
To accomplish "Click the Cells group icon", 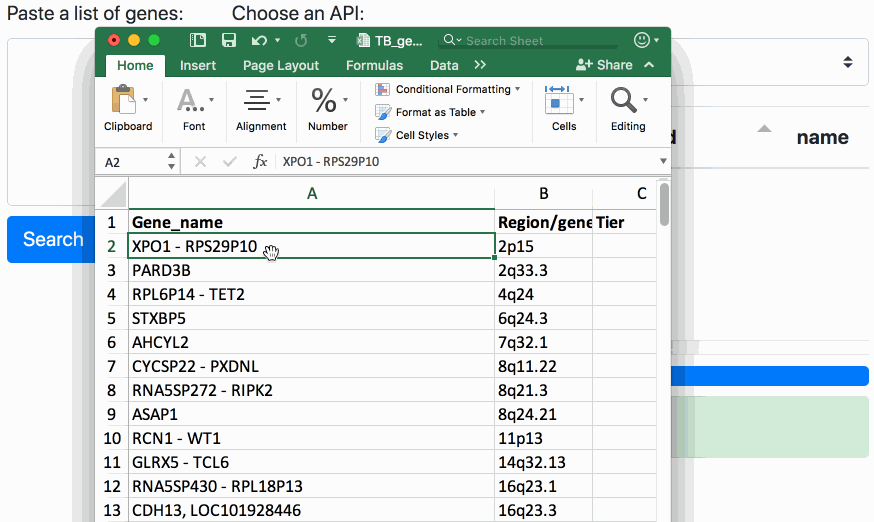I will [558, 100].
